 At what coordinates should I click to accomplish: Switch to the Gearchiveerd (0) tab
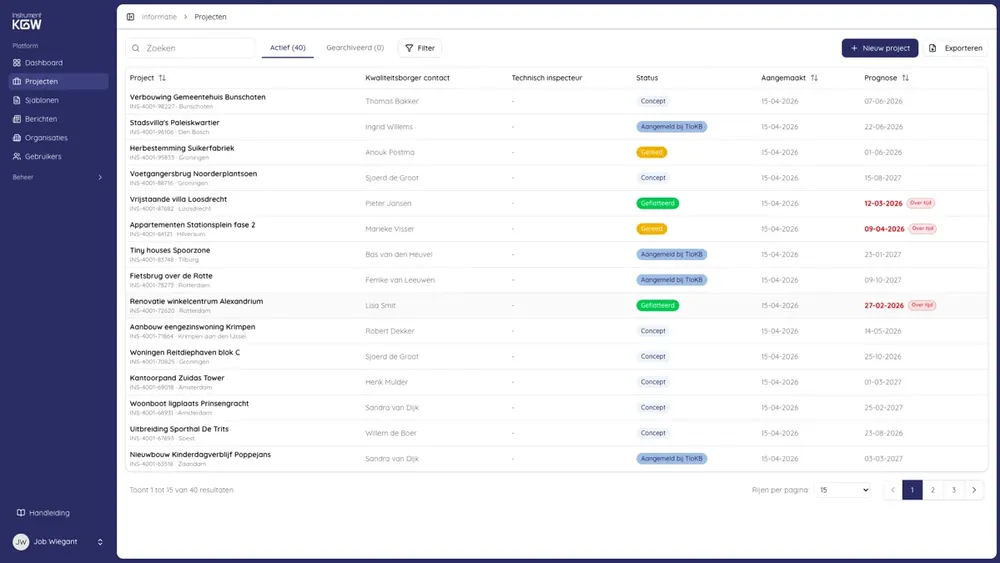355,48
